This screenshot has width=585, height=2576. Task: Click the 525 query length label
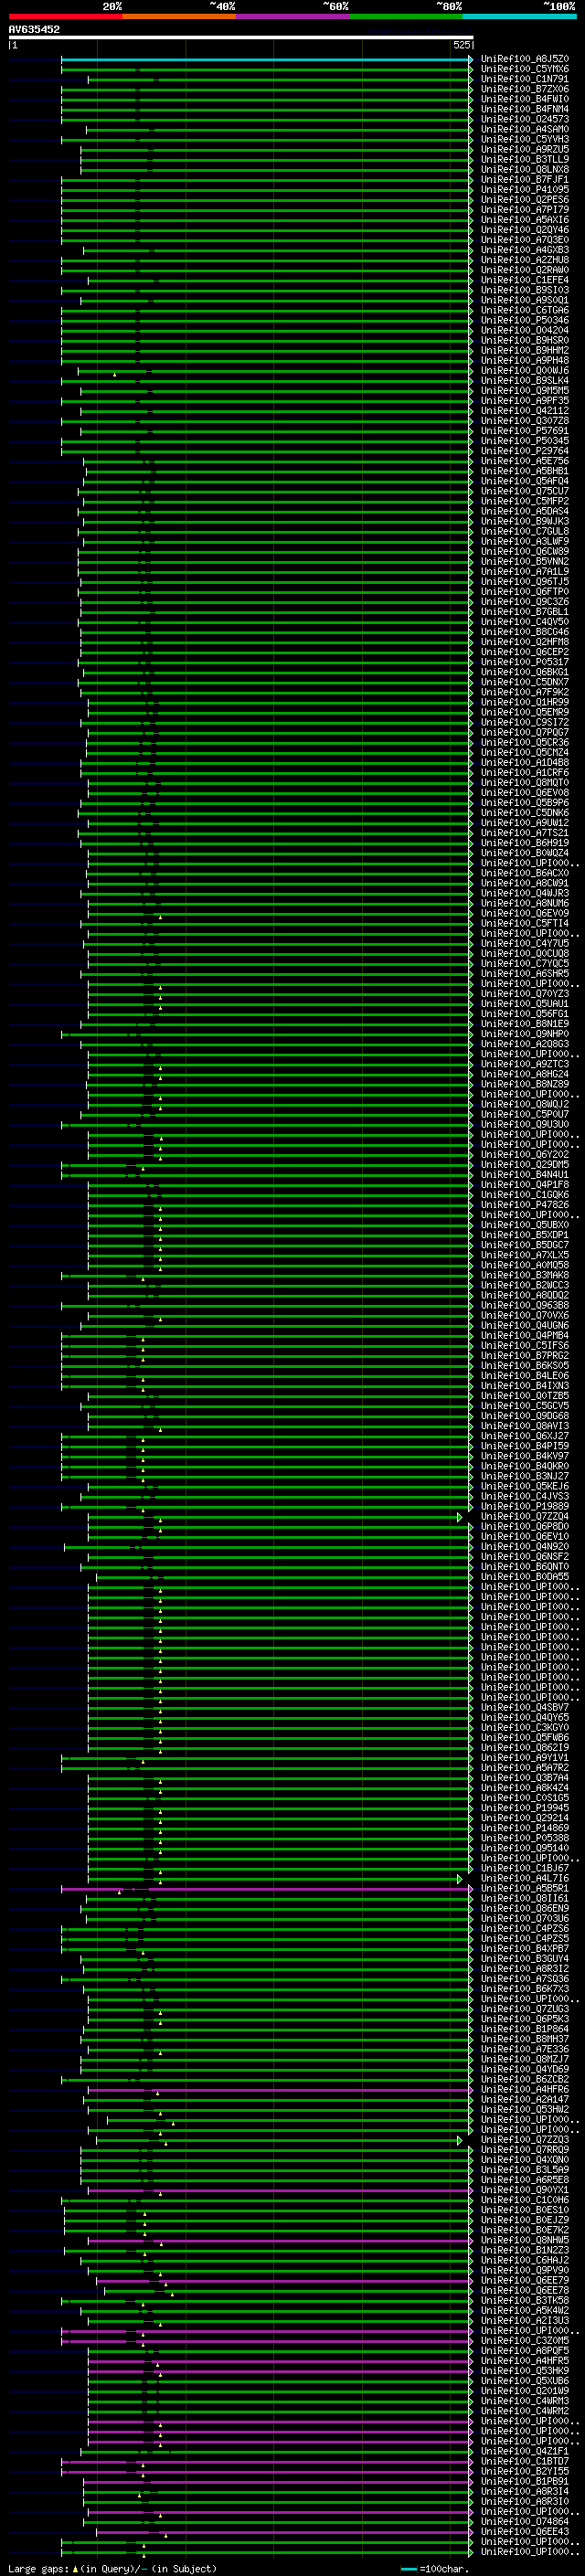[x=462, y=45]
